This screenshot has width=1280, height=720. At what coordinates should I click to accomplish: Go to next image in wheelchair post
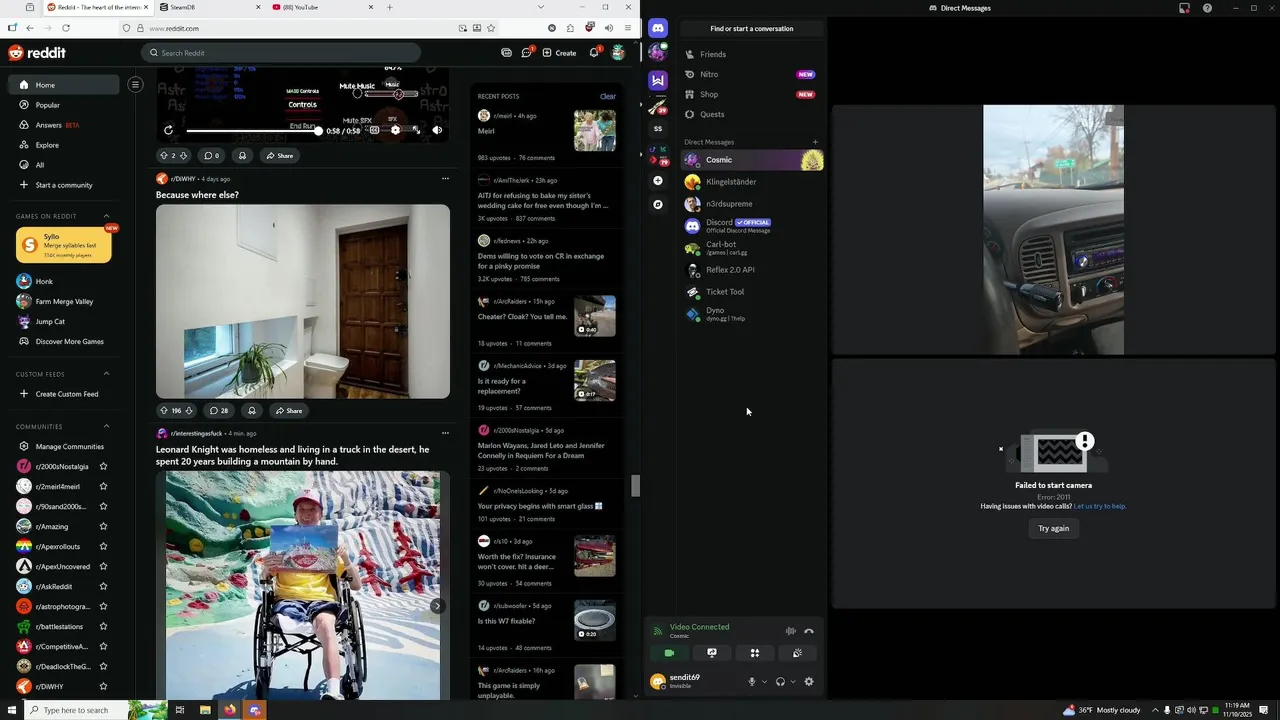click(436, 606)
